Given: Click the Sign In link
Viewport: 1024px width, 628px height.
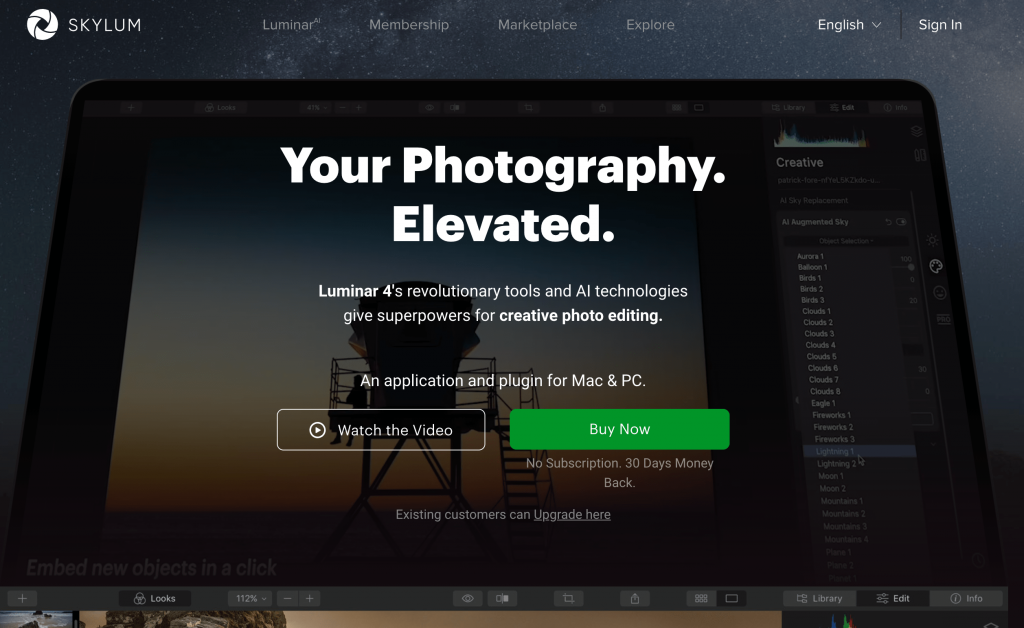Looking at the screenshot, I should pos(940,25).
